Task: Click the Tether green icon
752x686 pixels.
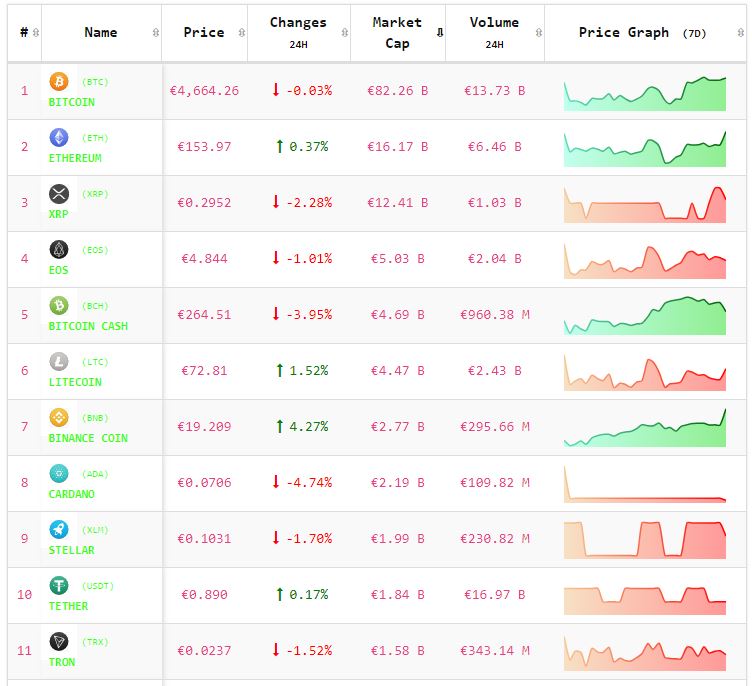Action: coord(58,586)
